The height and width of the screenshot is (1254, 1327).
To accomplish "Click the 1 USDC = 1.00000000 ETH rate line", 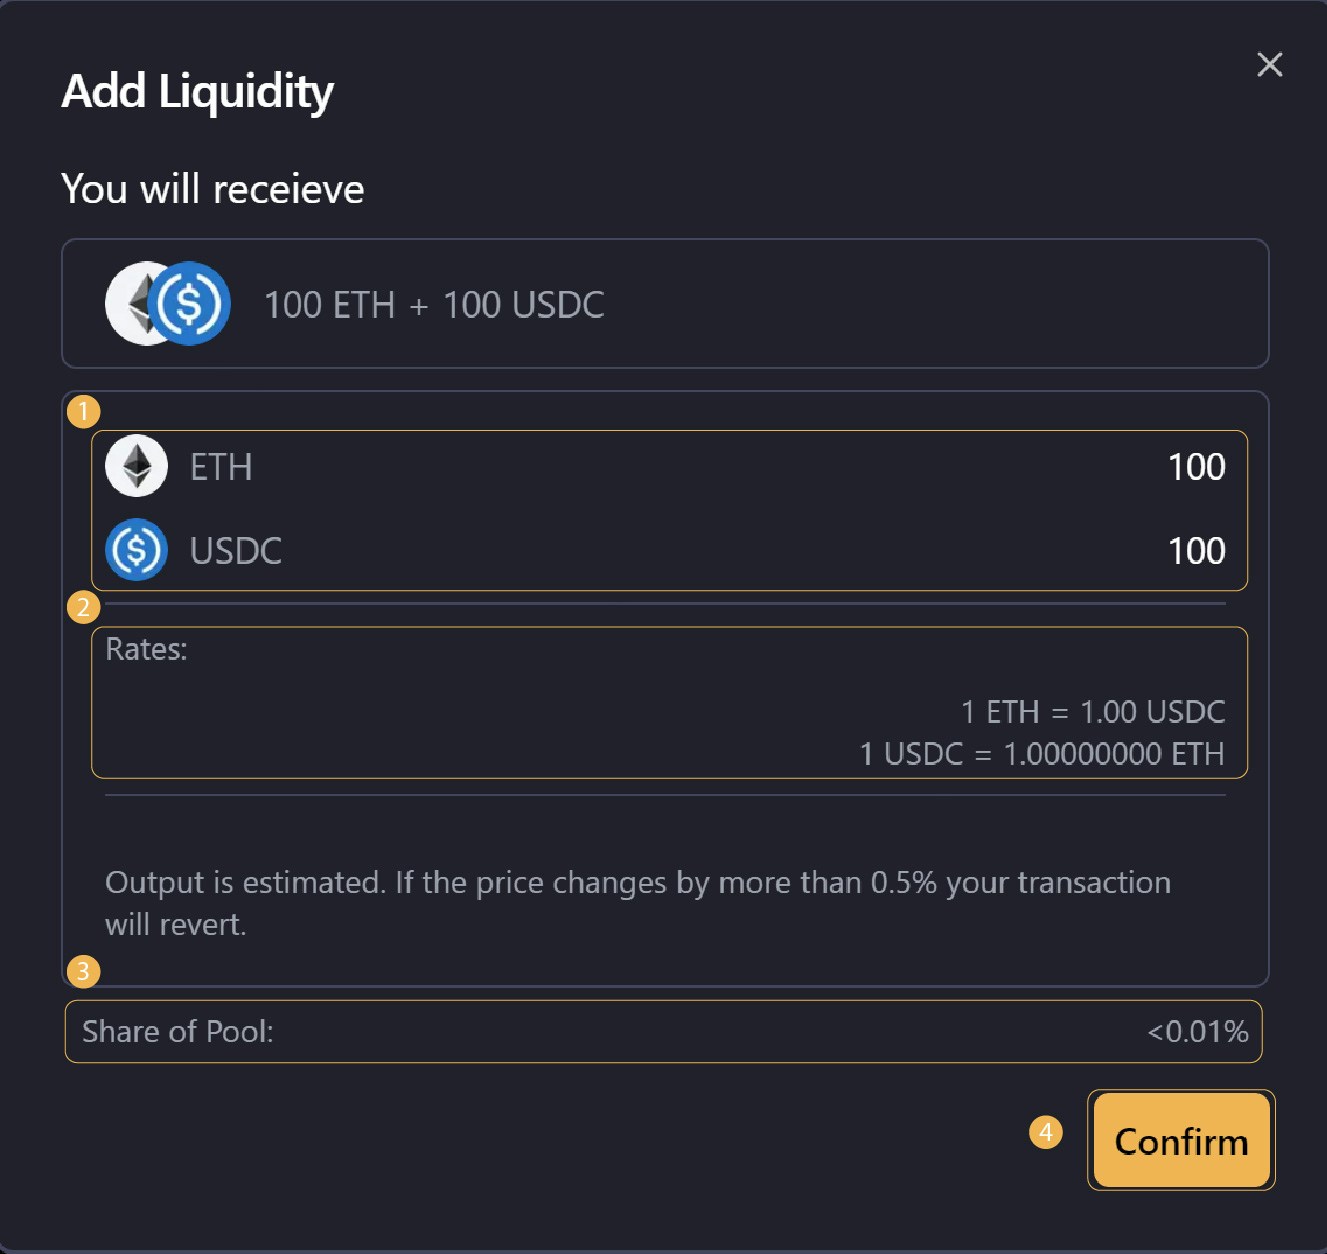I will click(x=1042, y=755).
